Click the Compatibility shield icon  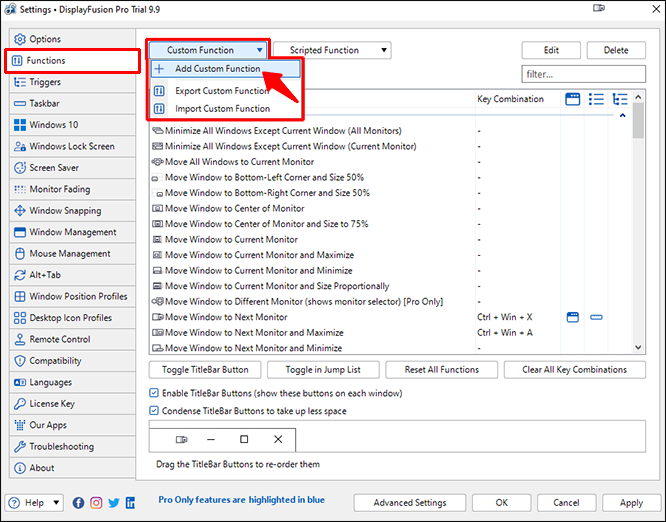[20, 361]
